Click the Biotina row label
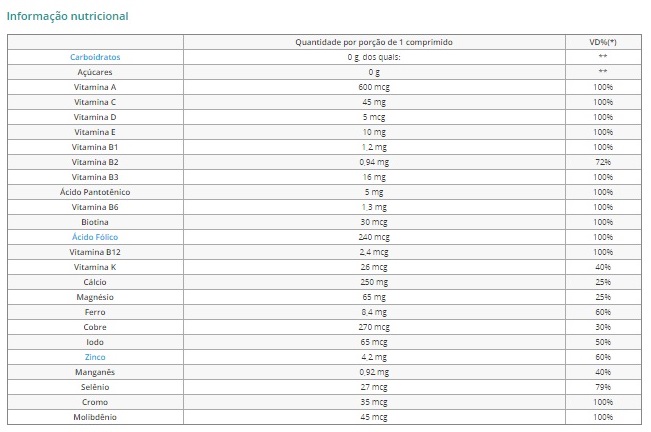The height and width of the screenshot is (432, 651). click(95, 221)
